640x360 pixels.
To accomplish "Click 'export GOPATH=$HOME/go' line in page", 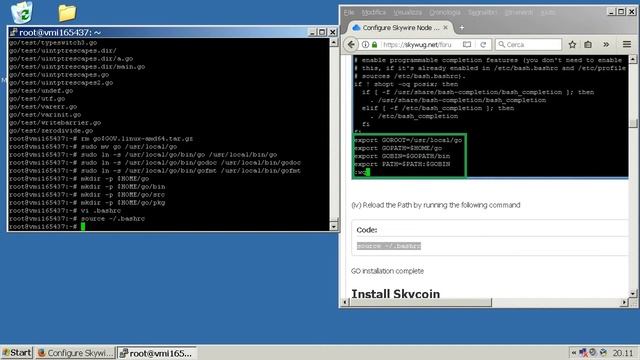I will point(398,148).
